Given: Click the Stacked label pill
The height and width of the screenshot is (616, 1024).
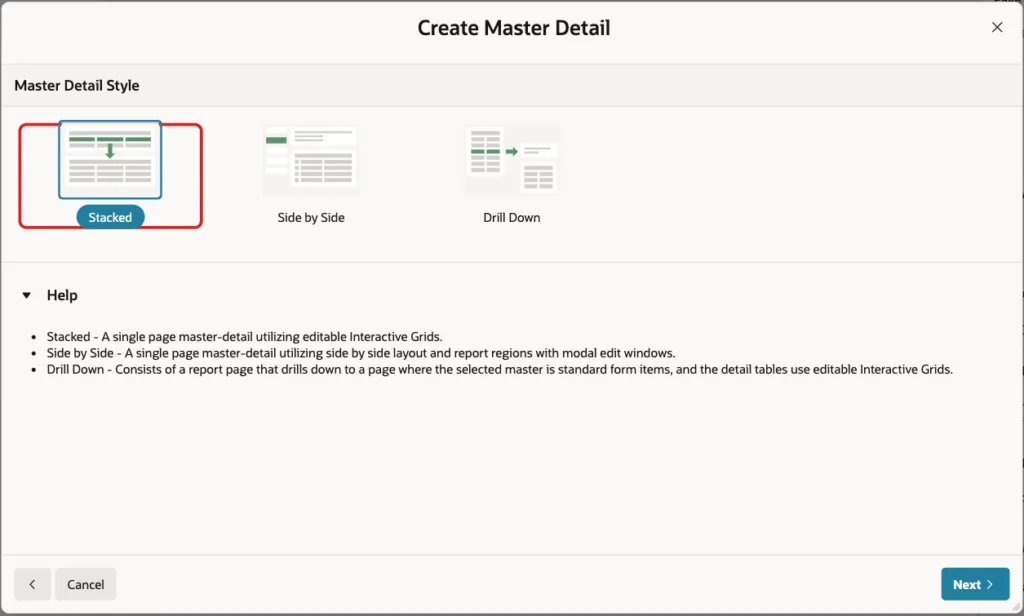Looking at the screenshot, I should pyautogui.click(x=110, y=218).
